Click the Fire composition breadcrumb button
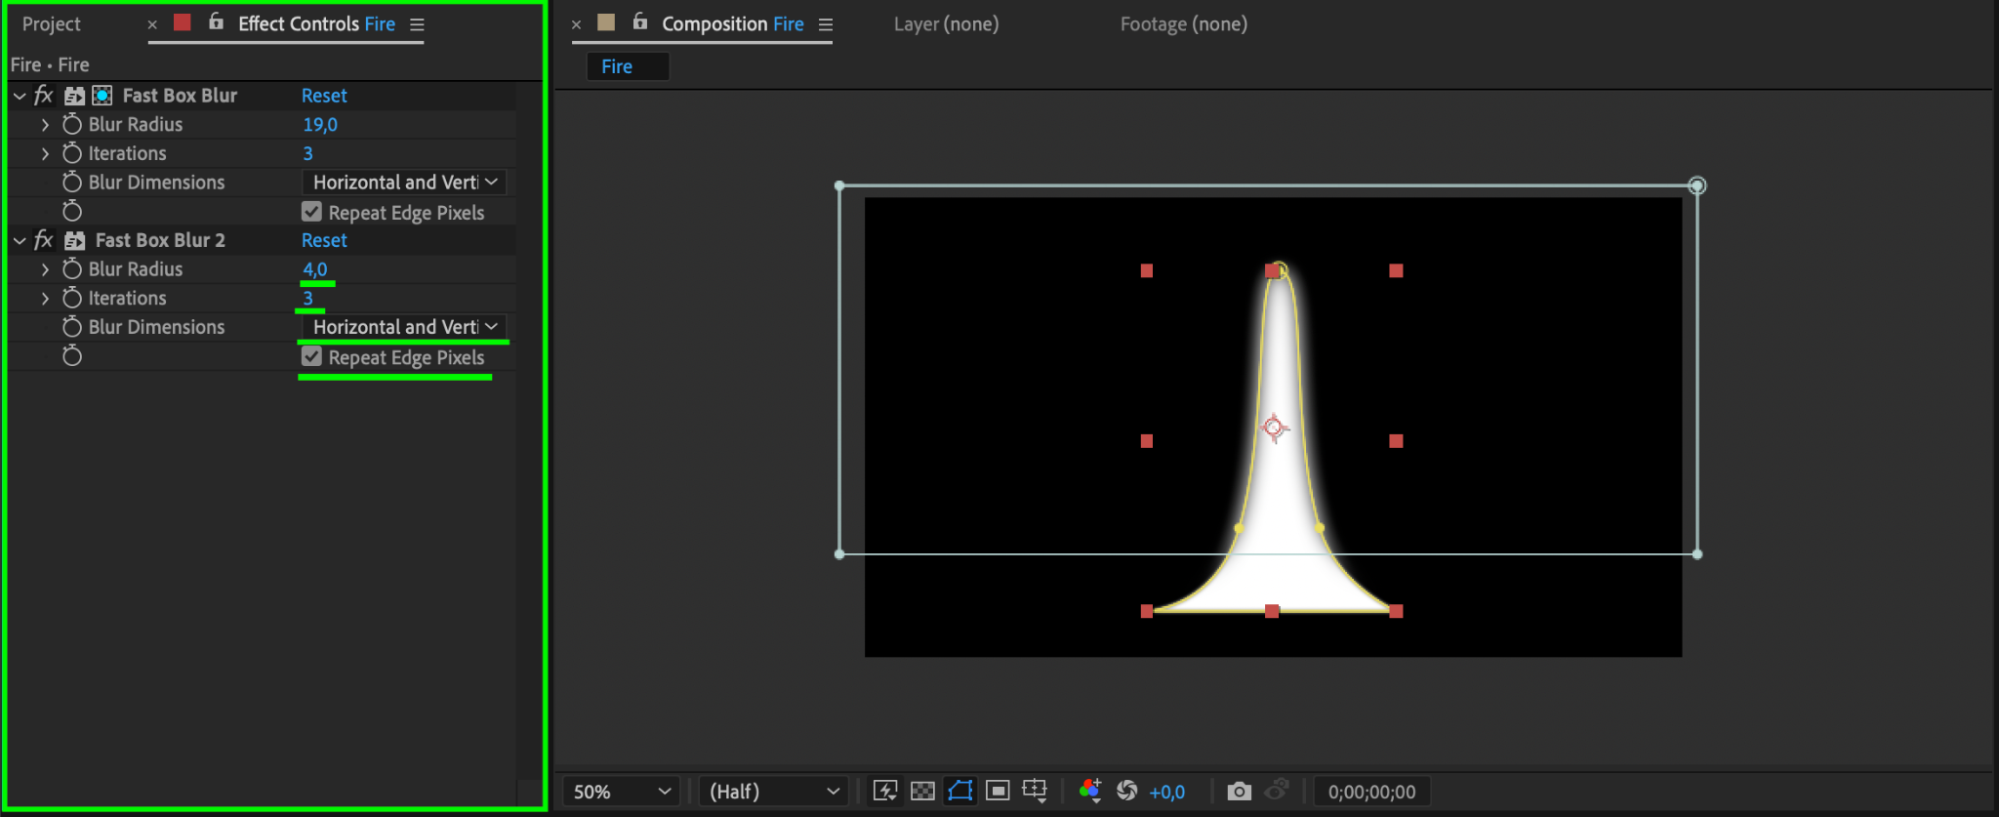 point(617,67)
